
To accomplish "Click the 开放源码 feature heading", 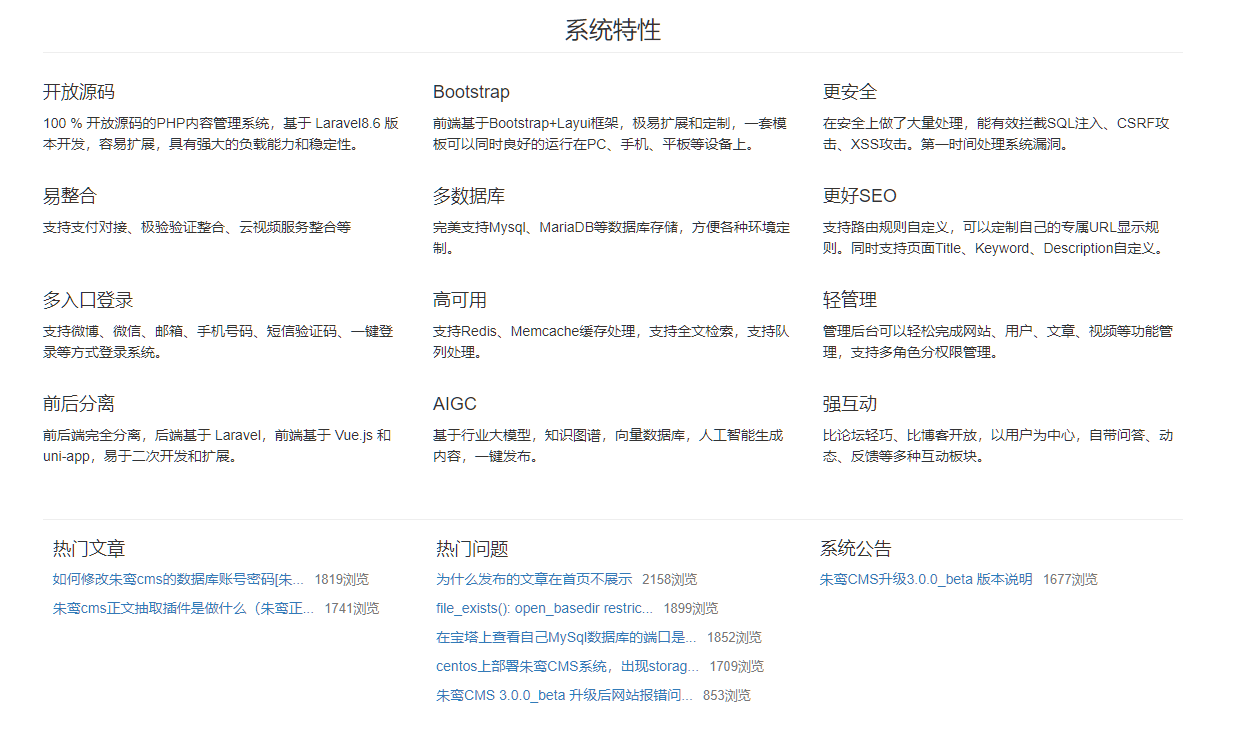I will (x=79, y=92).
